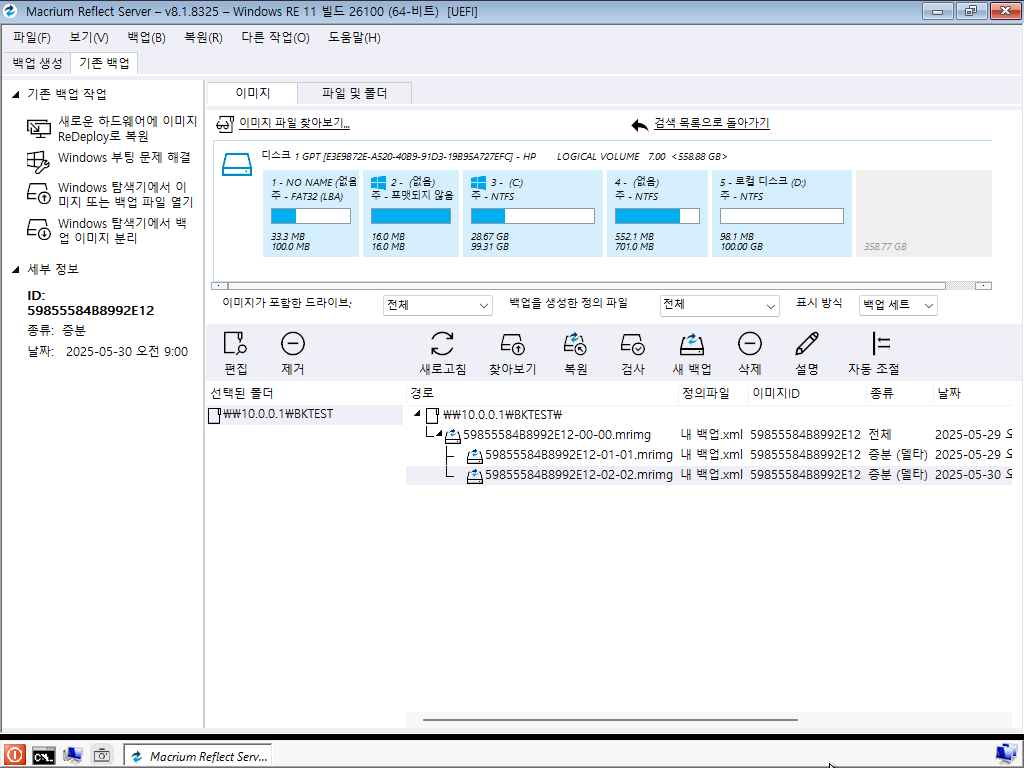Click the backup list horizontal scrollbar

[610, 720]
